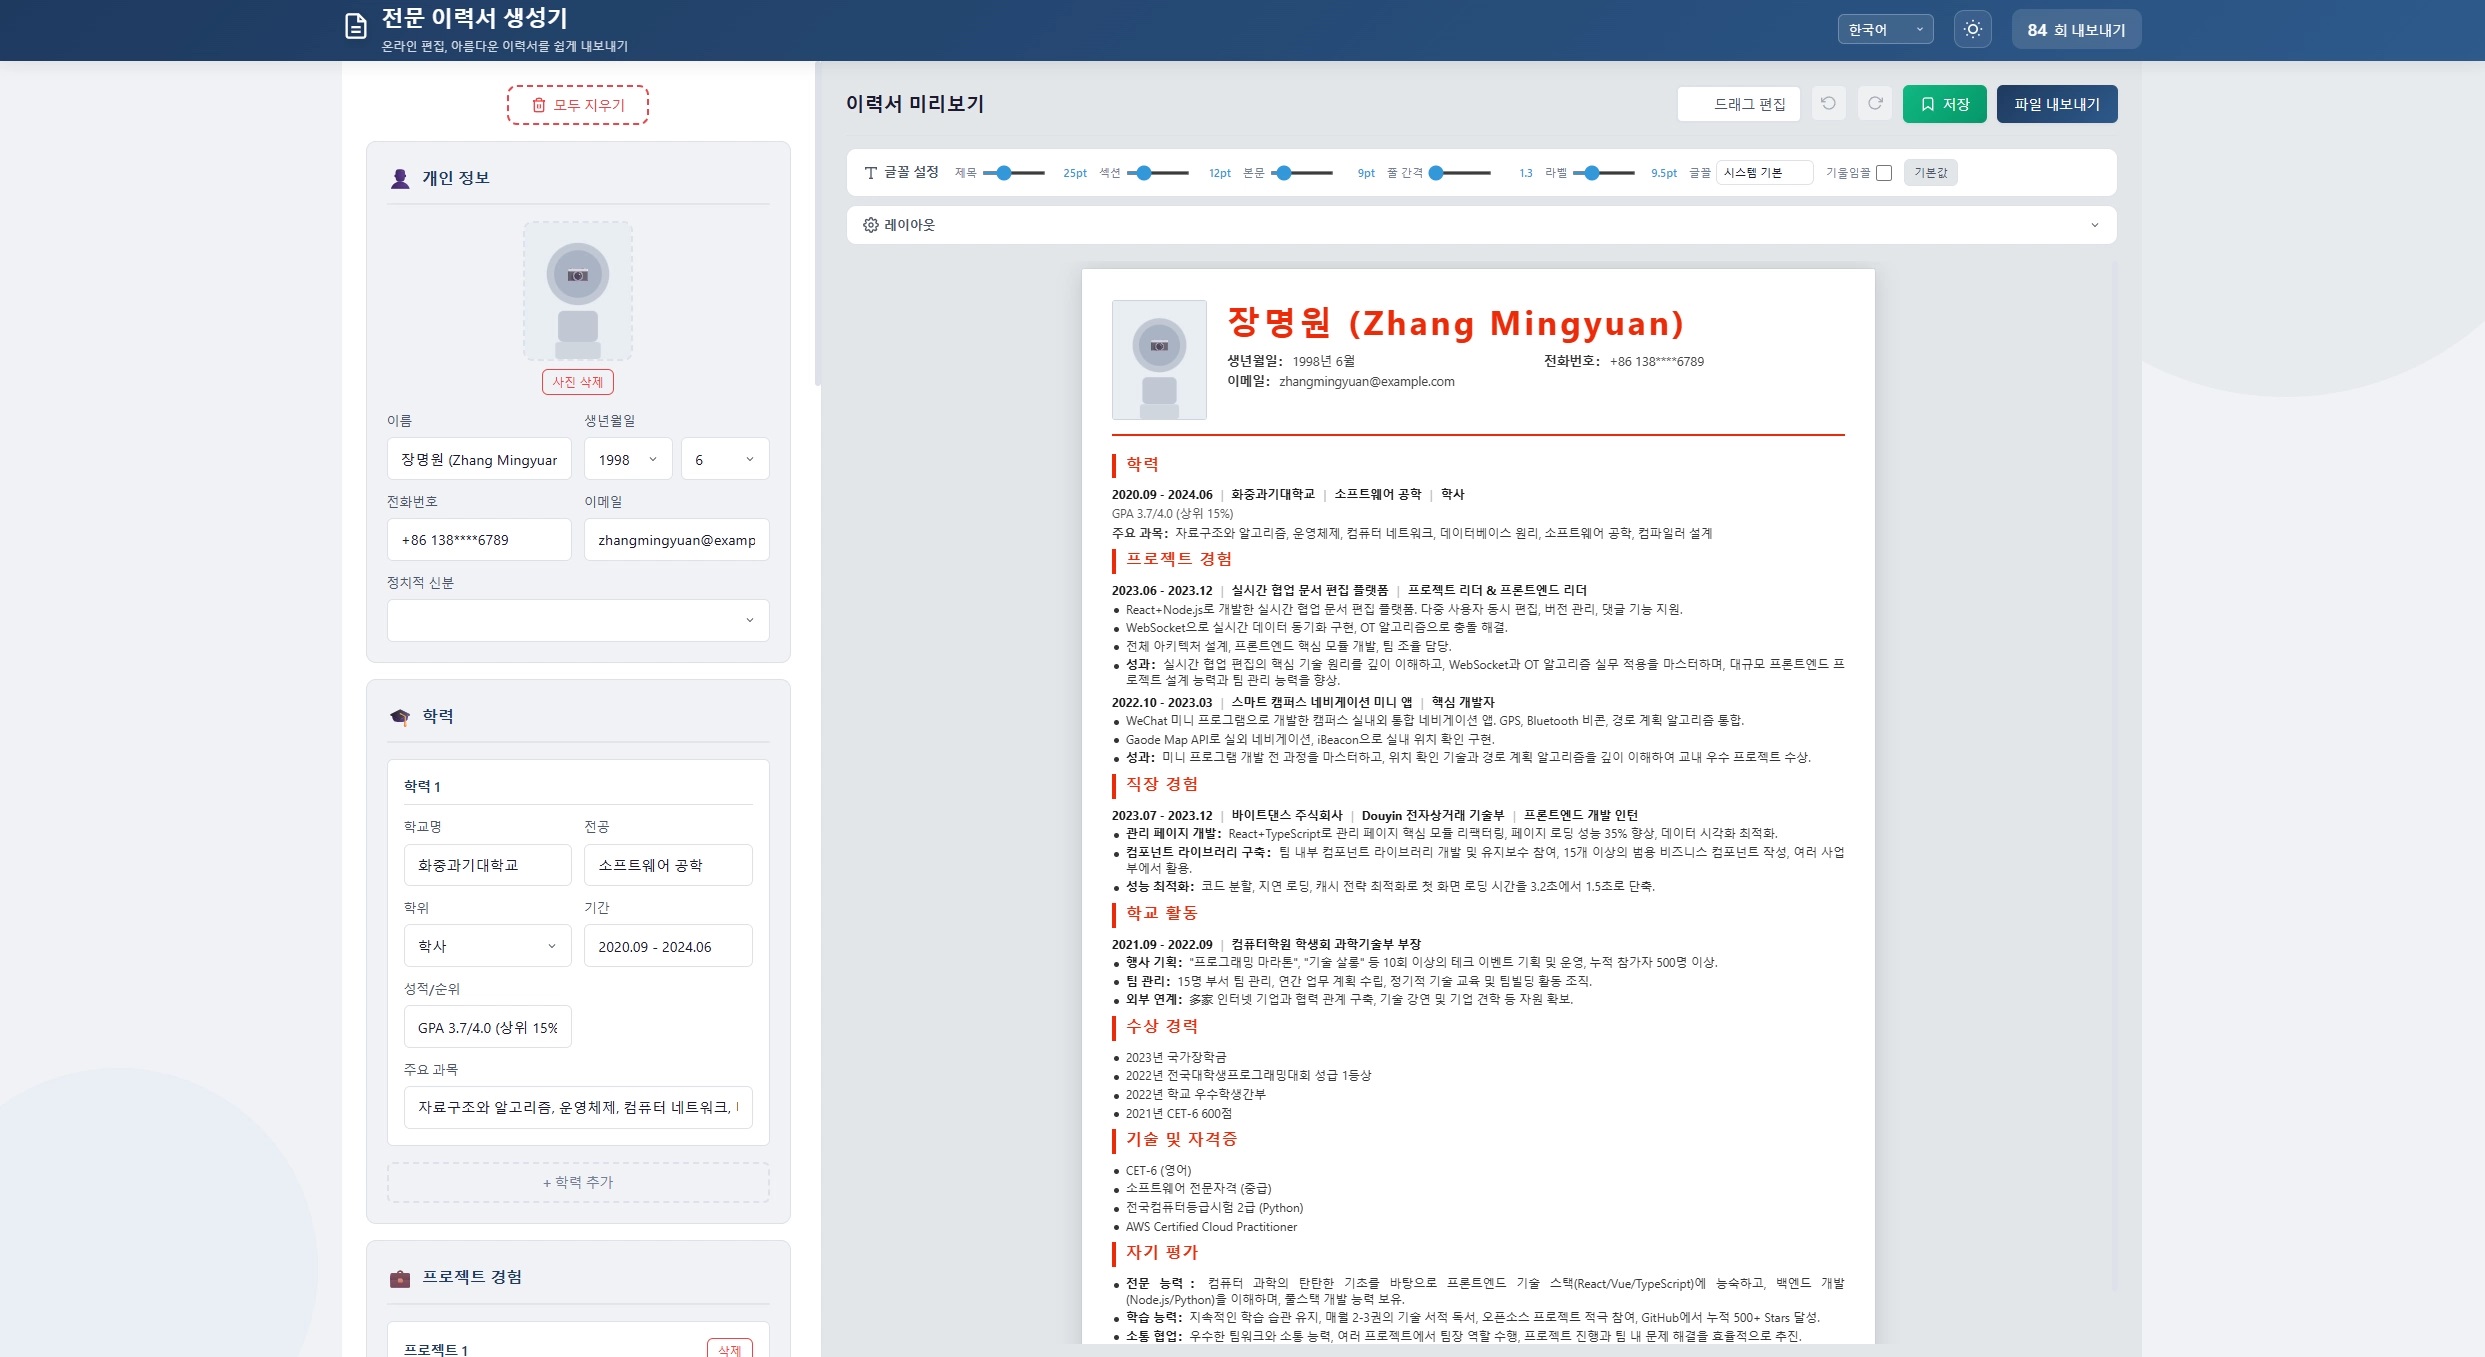Click the 기본값 reset button
This screenshot has width=2485, height=1357.
1930,173
